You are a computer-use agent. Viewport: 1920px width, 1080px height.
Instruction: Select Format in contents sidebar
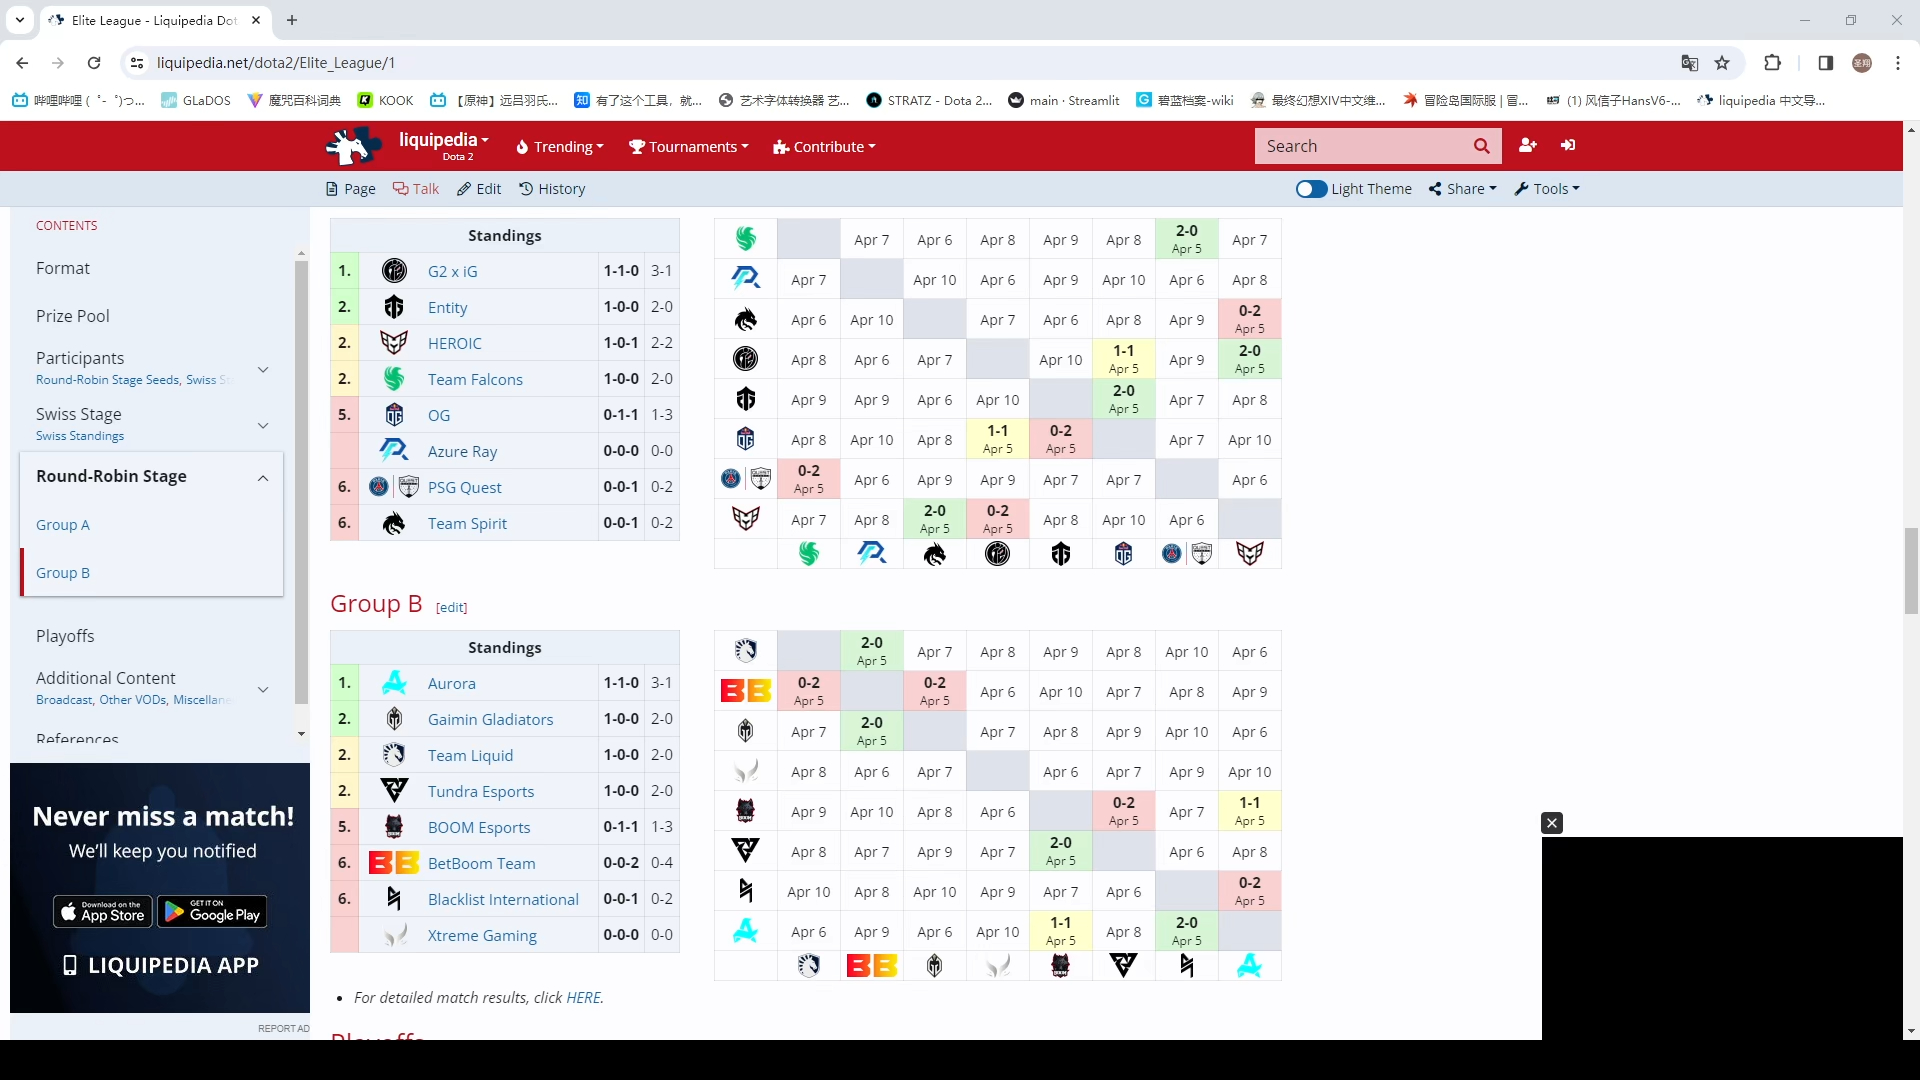click(x=63, y=268)
